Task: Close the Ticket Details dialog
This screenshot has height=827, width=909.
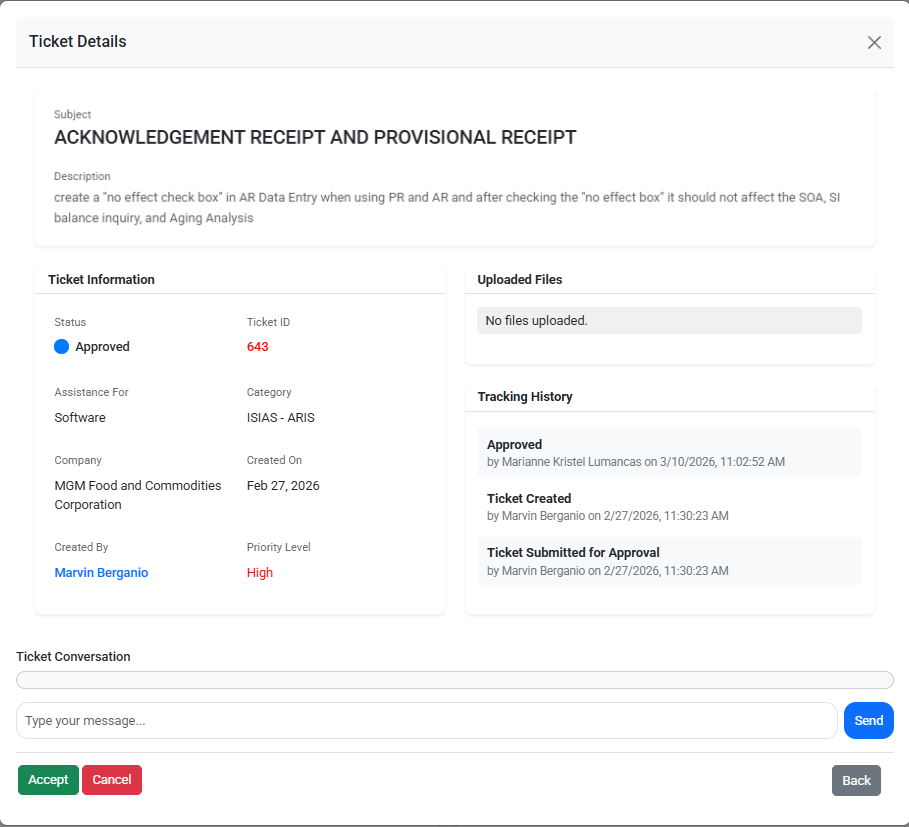Action: (x=874, y=42)
